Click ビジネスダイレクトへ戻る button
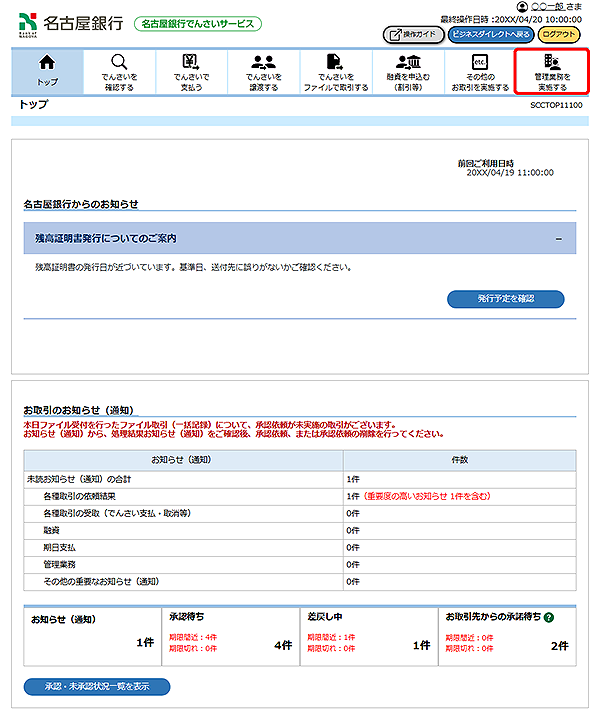The image size is (600, 714). pos(490,34)
